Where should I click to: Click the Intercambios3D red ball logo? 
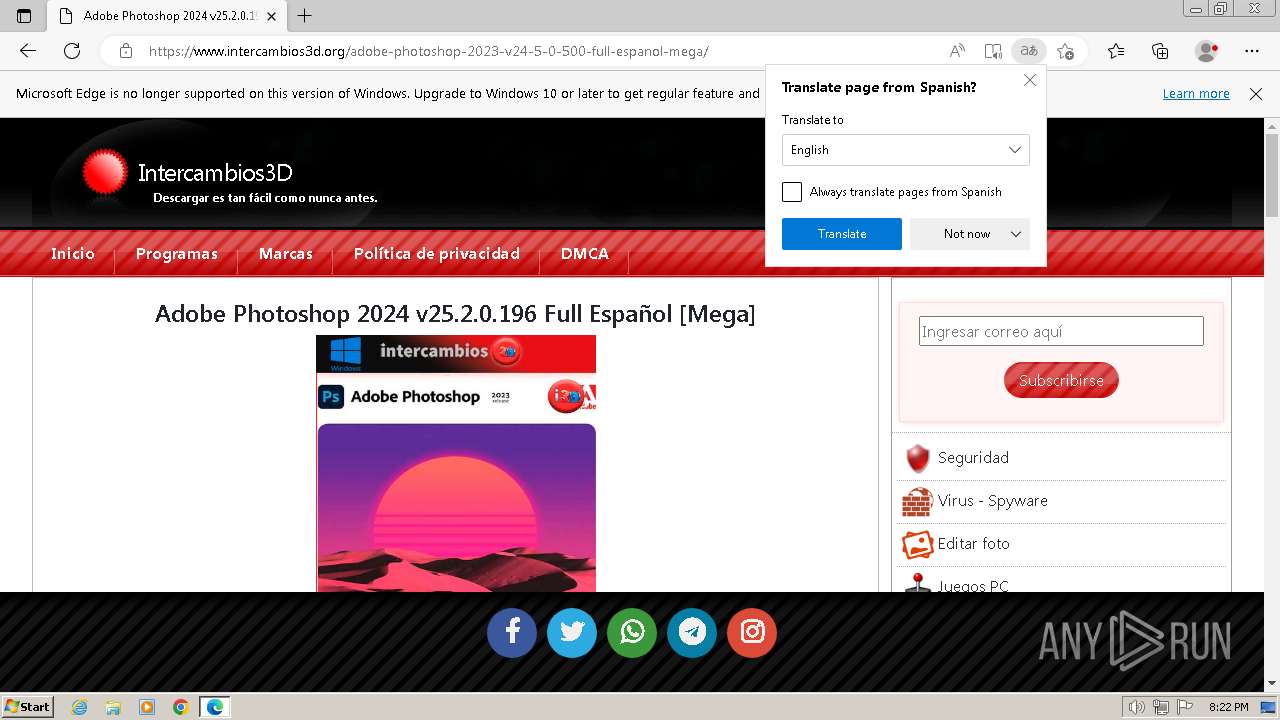pos(105,172)
